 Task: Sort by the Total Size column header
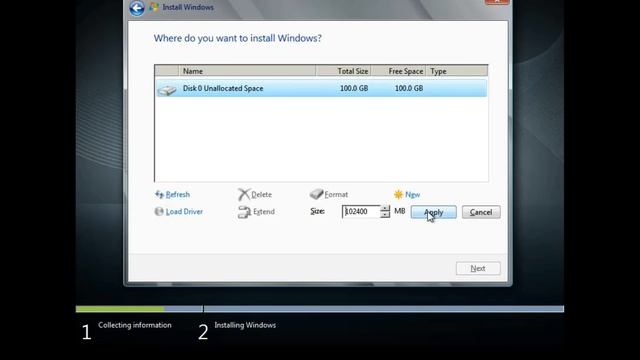(343, 71)
